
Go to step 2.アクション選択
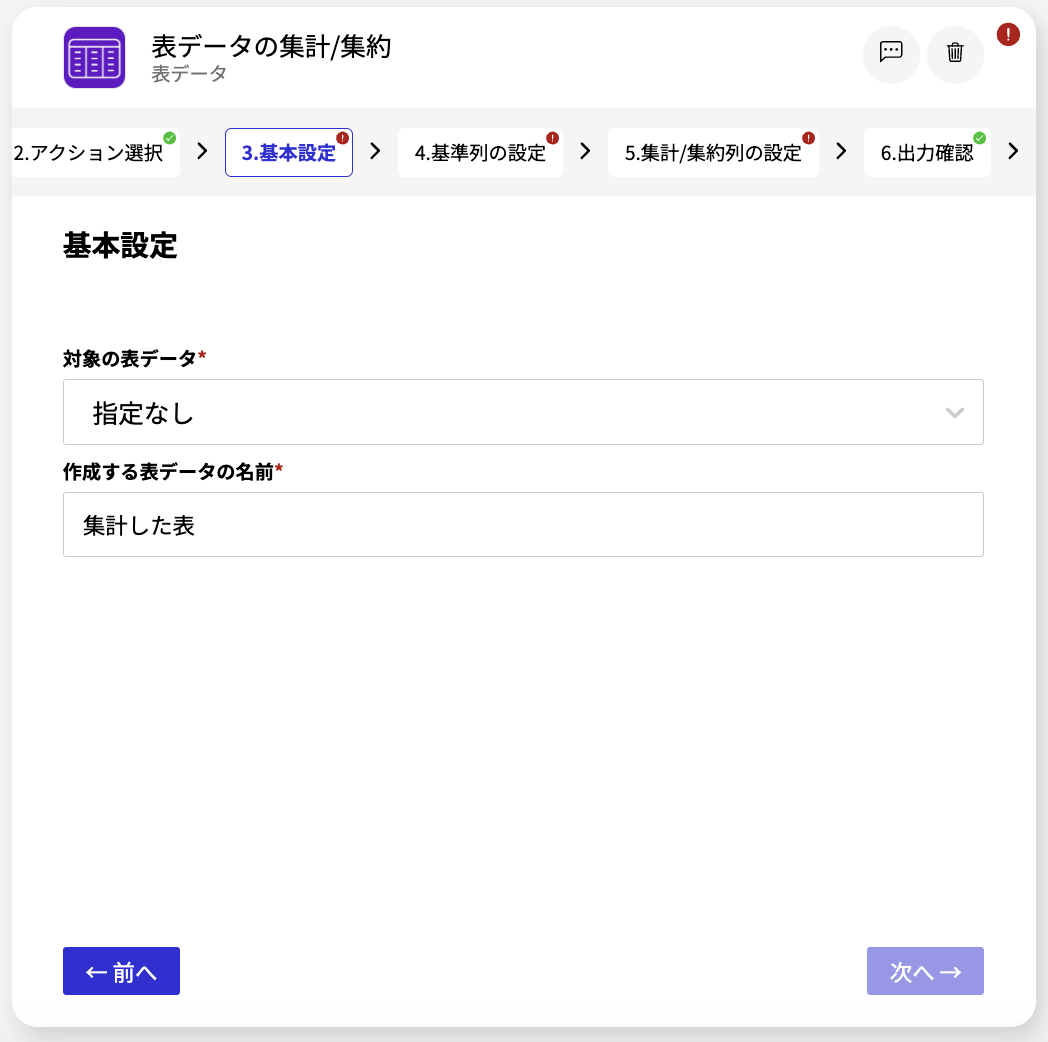94,152
